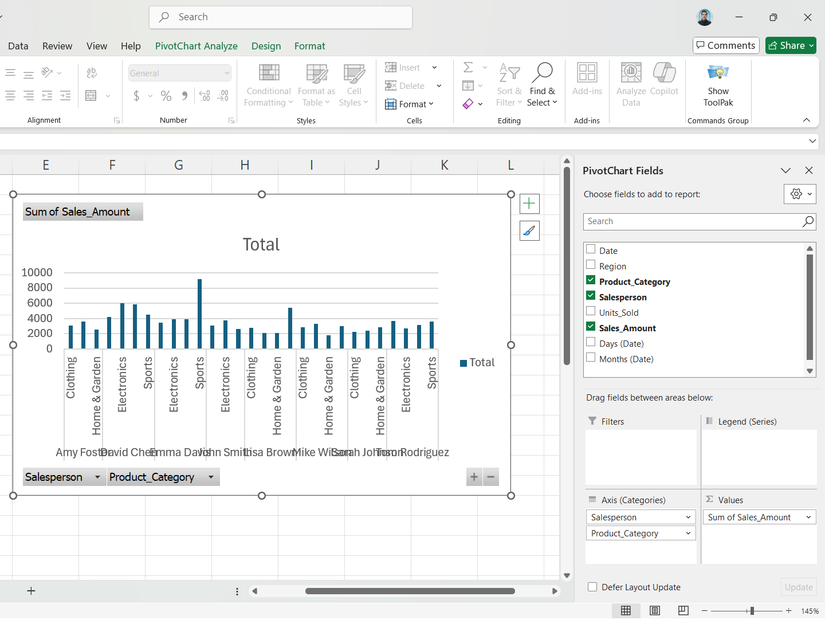The image size is (825, 619).
Task: Apply Percent Style number format
Action: [x=165, y=96]
